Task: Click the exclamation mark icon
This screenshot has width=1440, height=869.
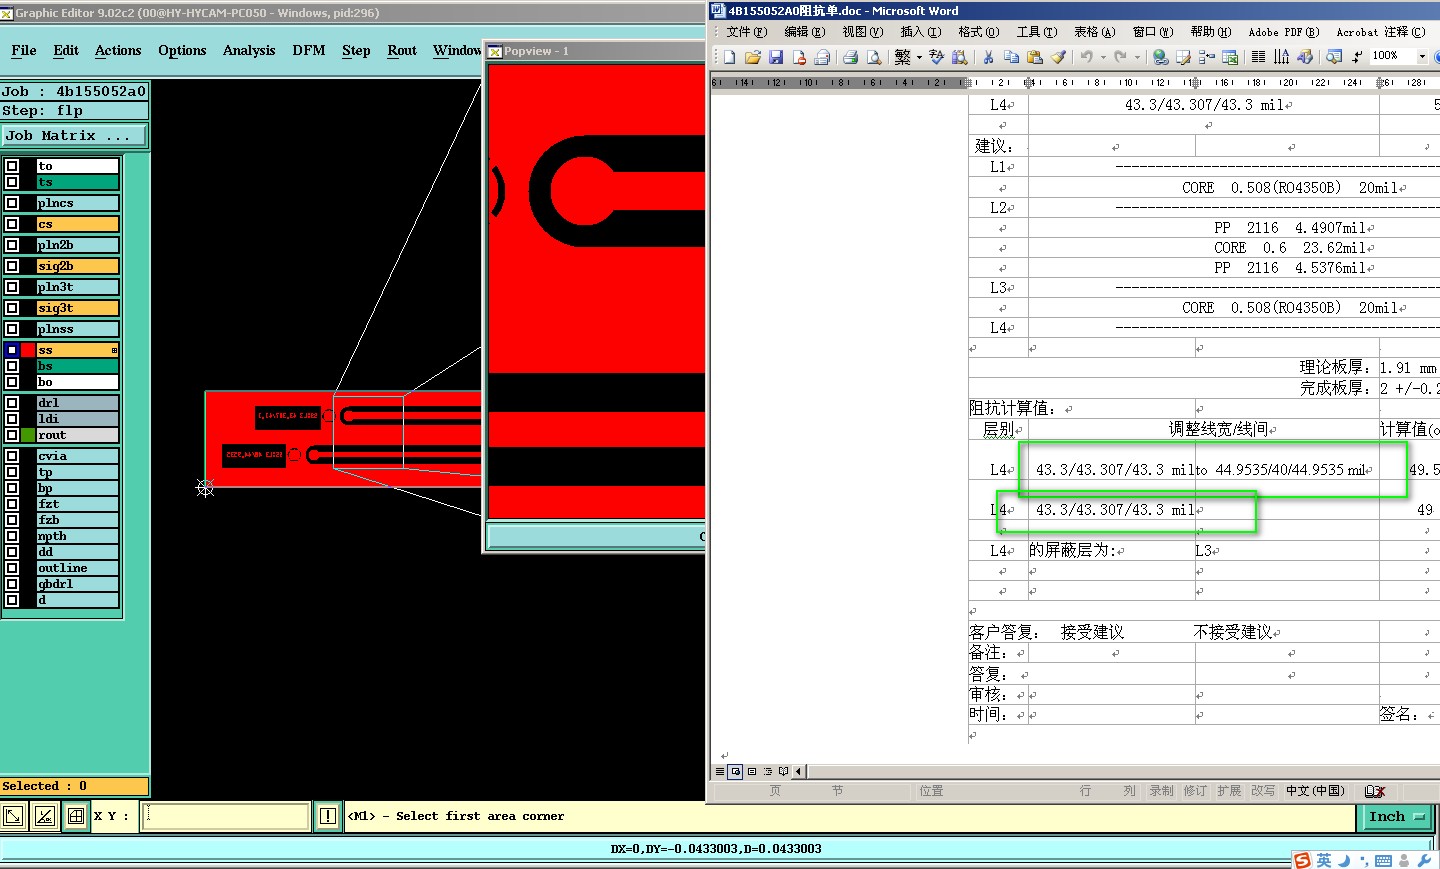Action: (x=327, y=816)
